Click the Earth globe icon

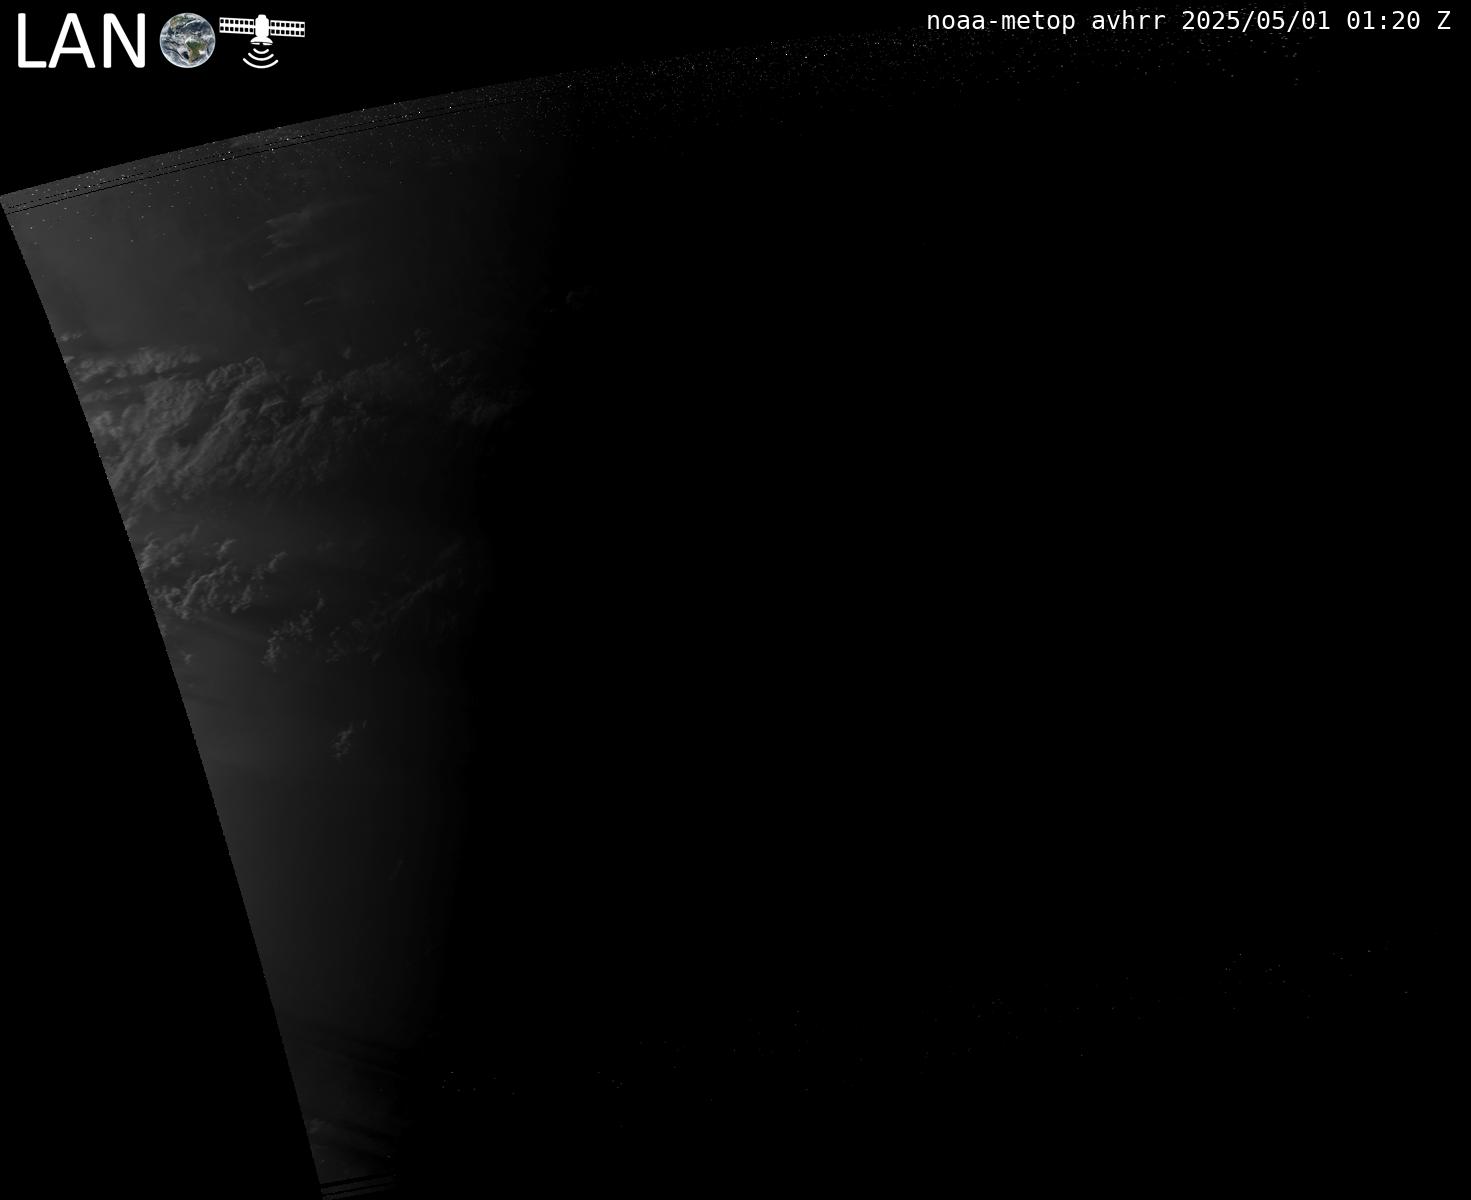pos(187,41)
